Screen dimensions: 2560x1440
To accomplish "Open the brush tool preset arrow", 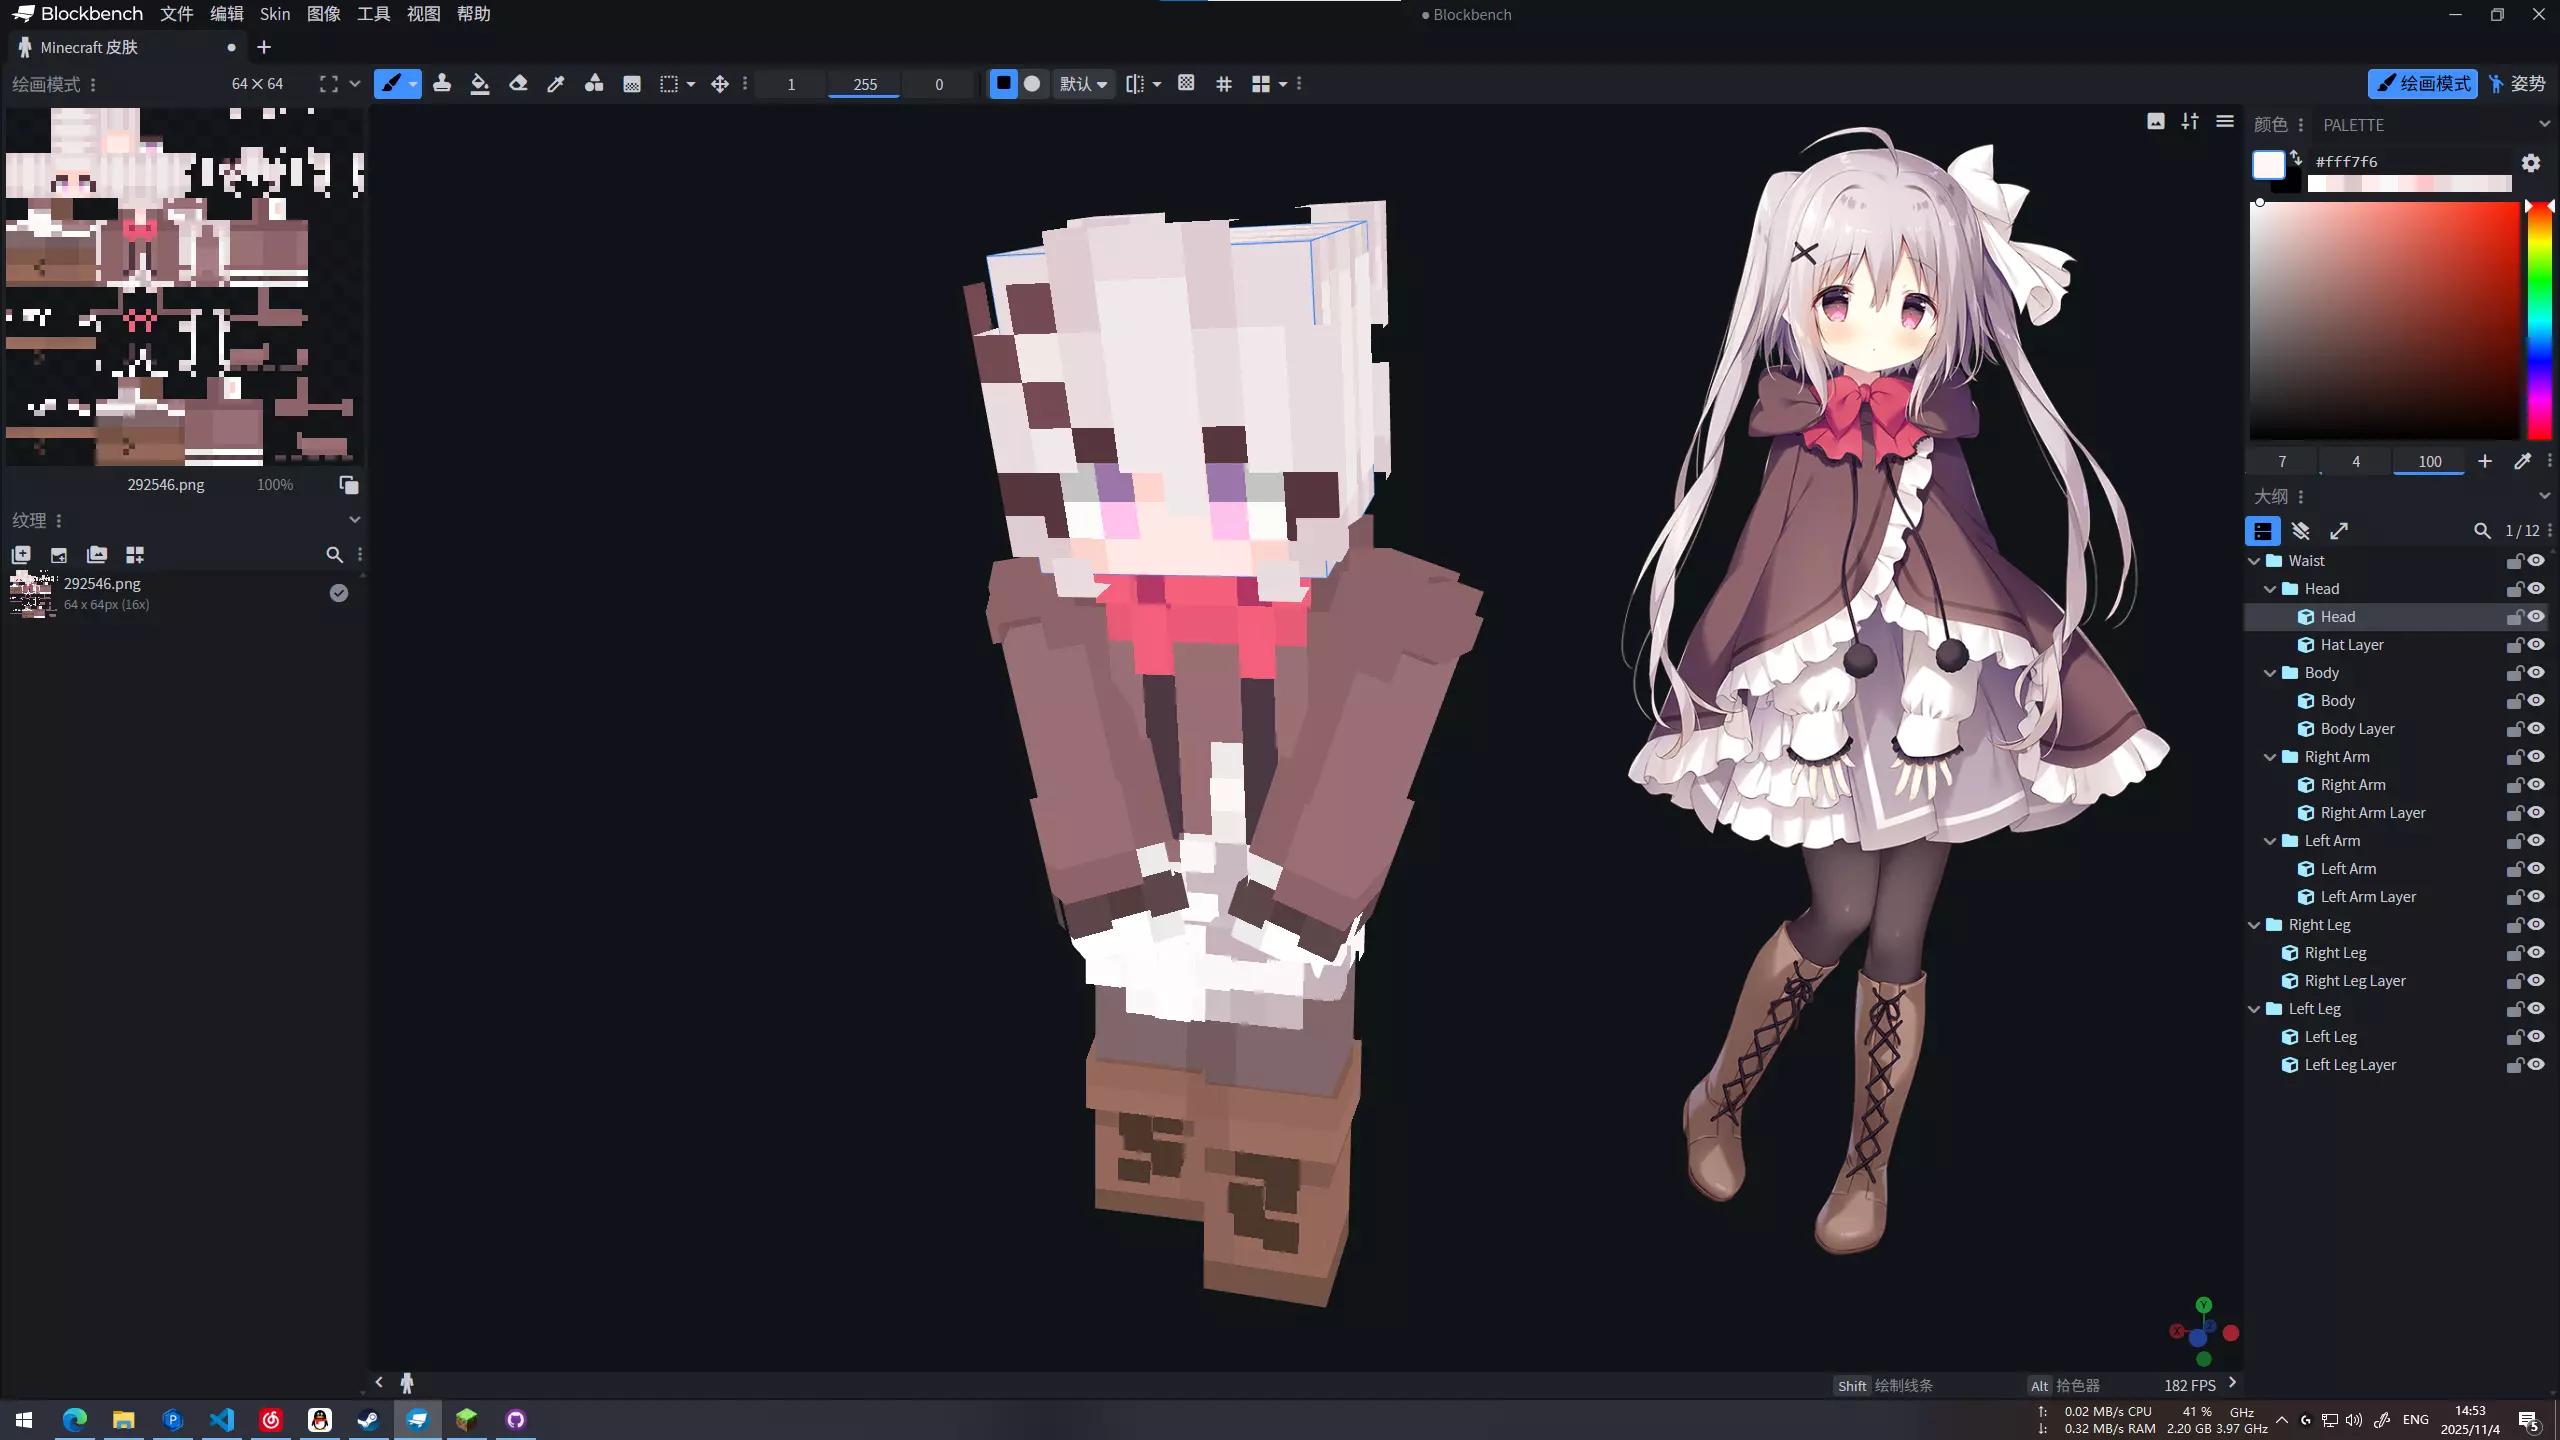I will [413, 84].
